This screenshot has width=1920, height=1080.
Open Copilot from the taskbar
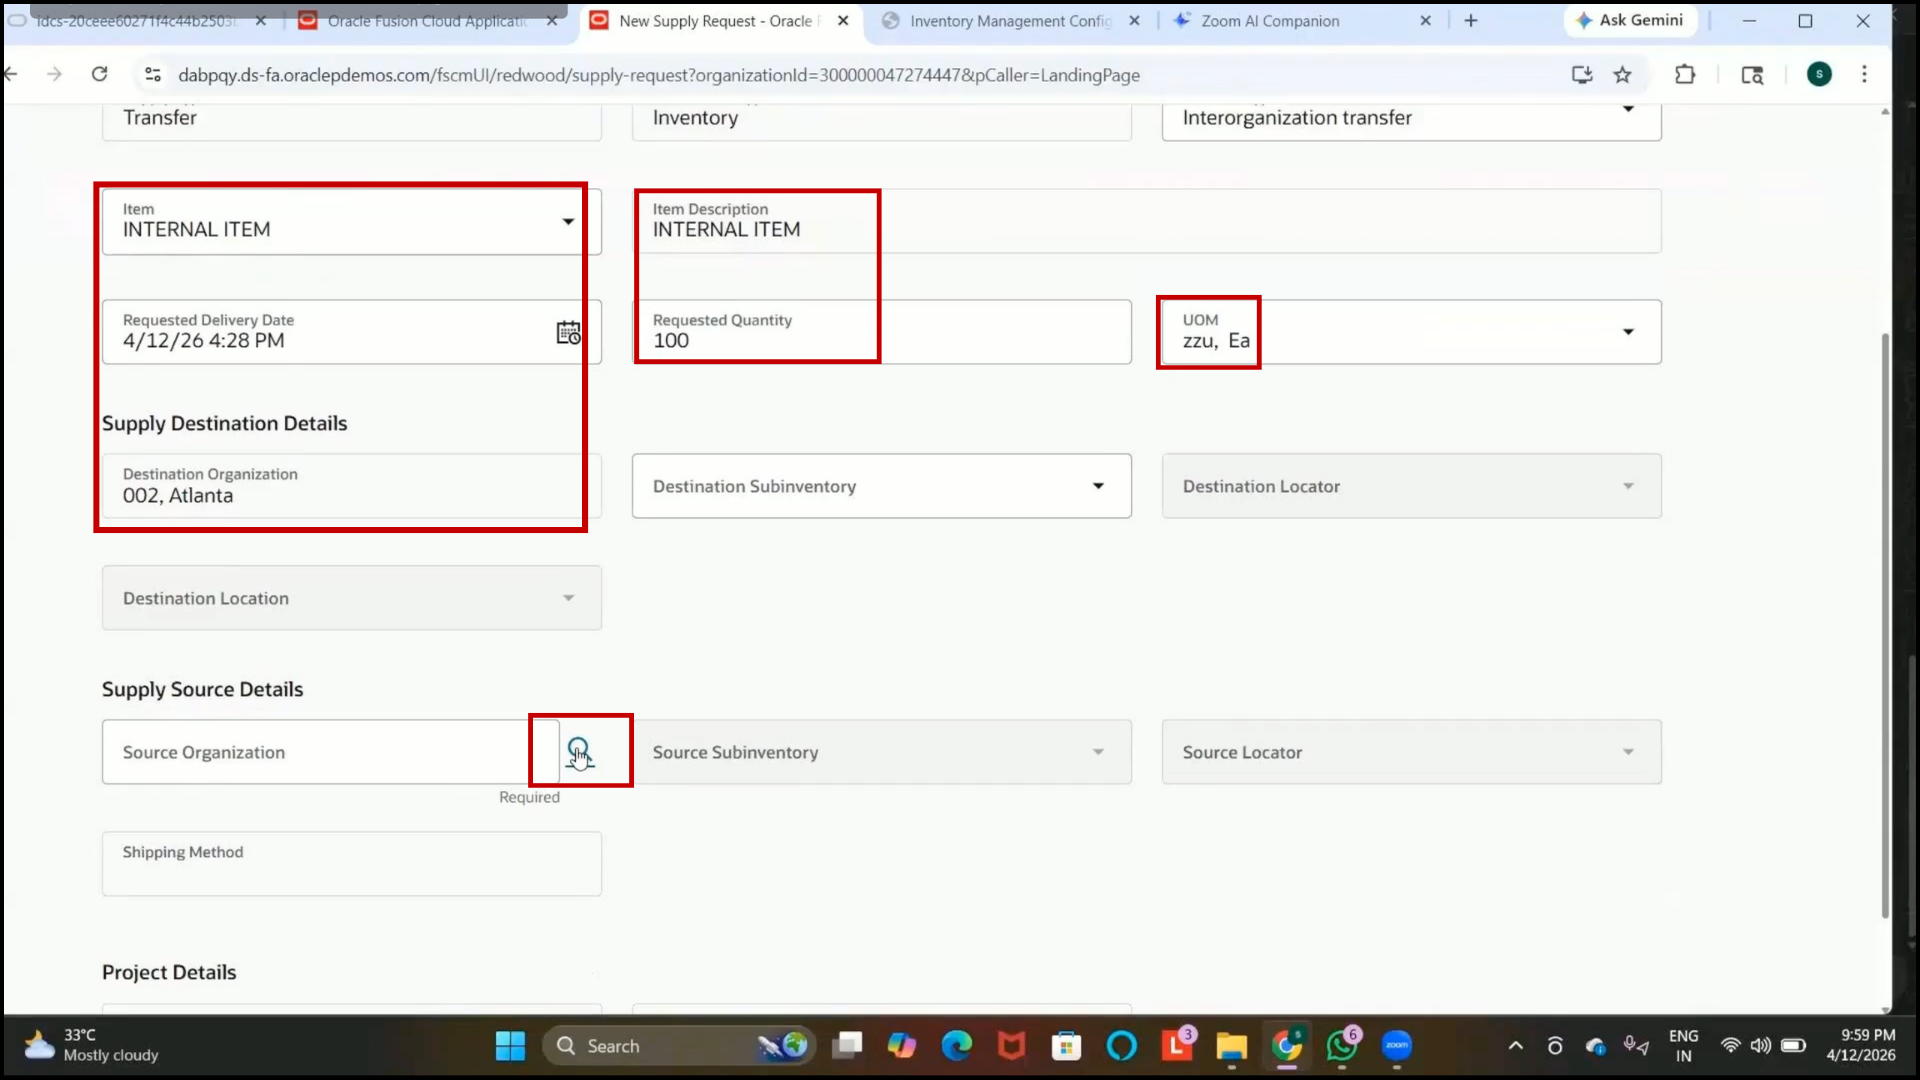(901, 1046)
